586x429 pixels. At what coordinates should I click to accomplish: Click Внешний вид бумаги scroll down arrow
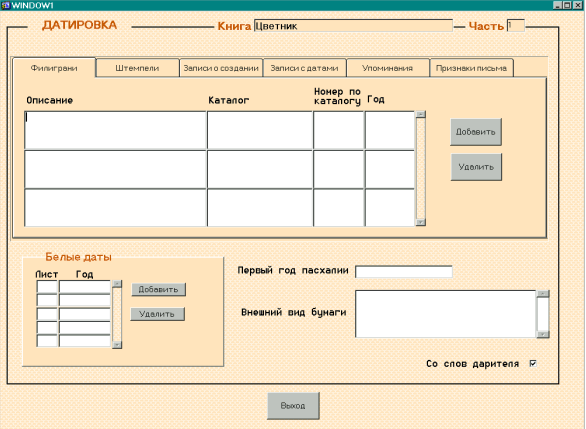pyautogui.click(x=543, y=334)
